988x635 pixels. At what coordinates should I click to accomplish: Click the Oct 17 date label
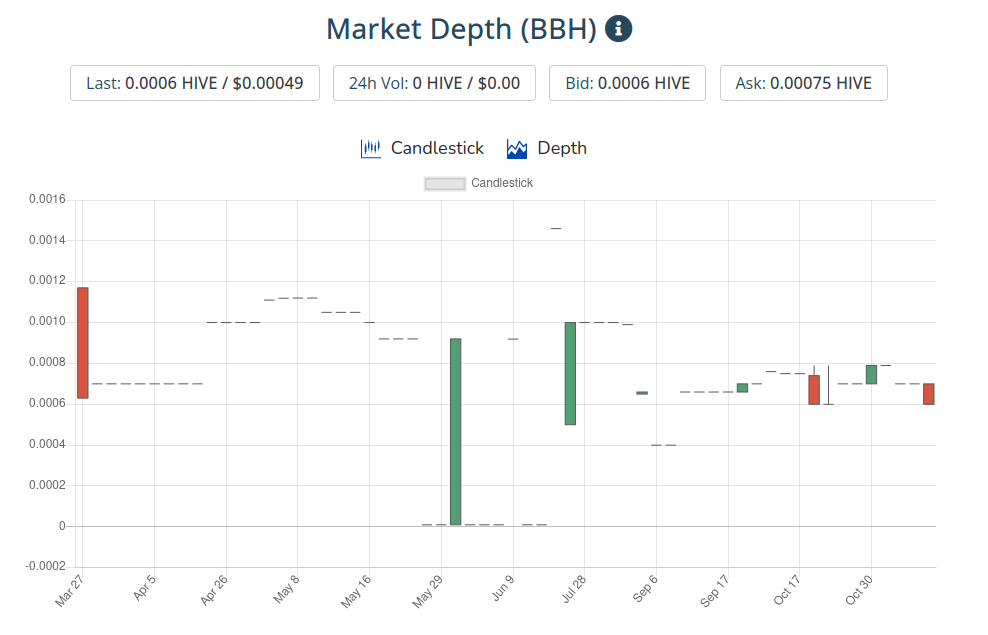point(787,590)
